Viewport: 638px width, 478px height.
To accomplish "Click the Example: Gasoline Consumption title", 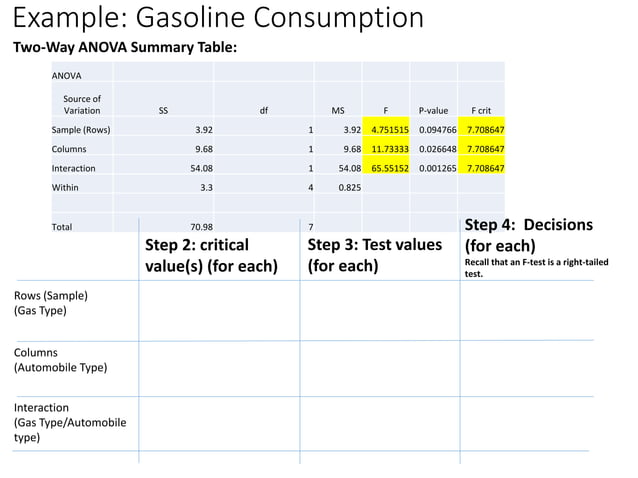I will coord(218,17).
